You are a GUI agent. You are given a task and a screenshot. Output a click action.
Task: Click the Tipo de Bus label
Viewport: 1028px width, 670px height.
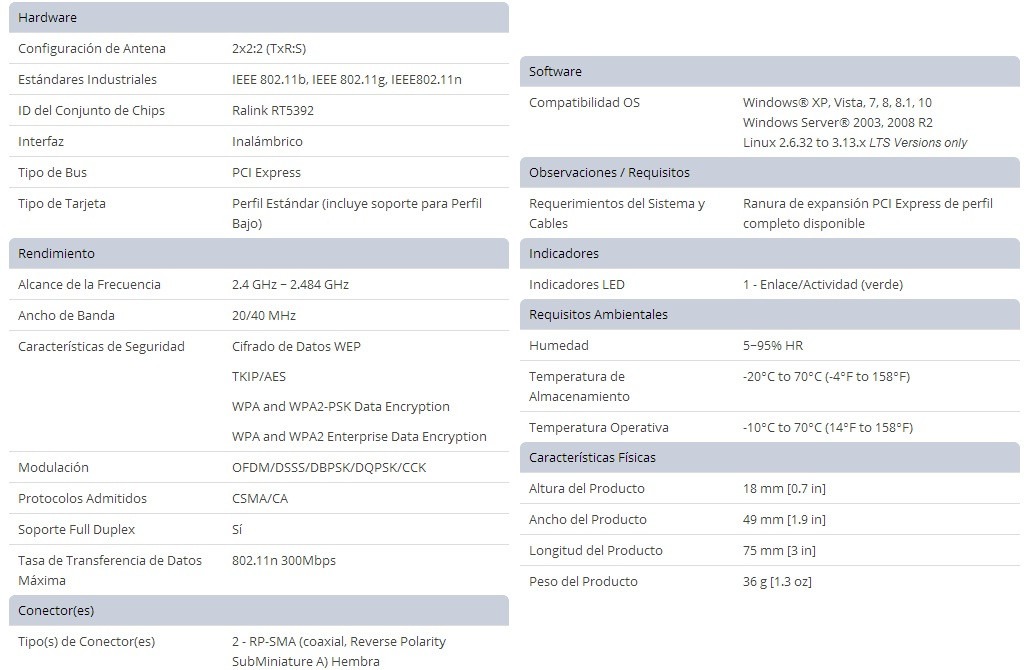52,172
